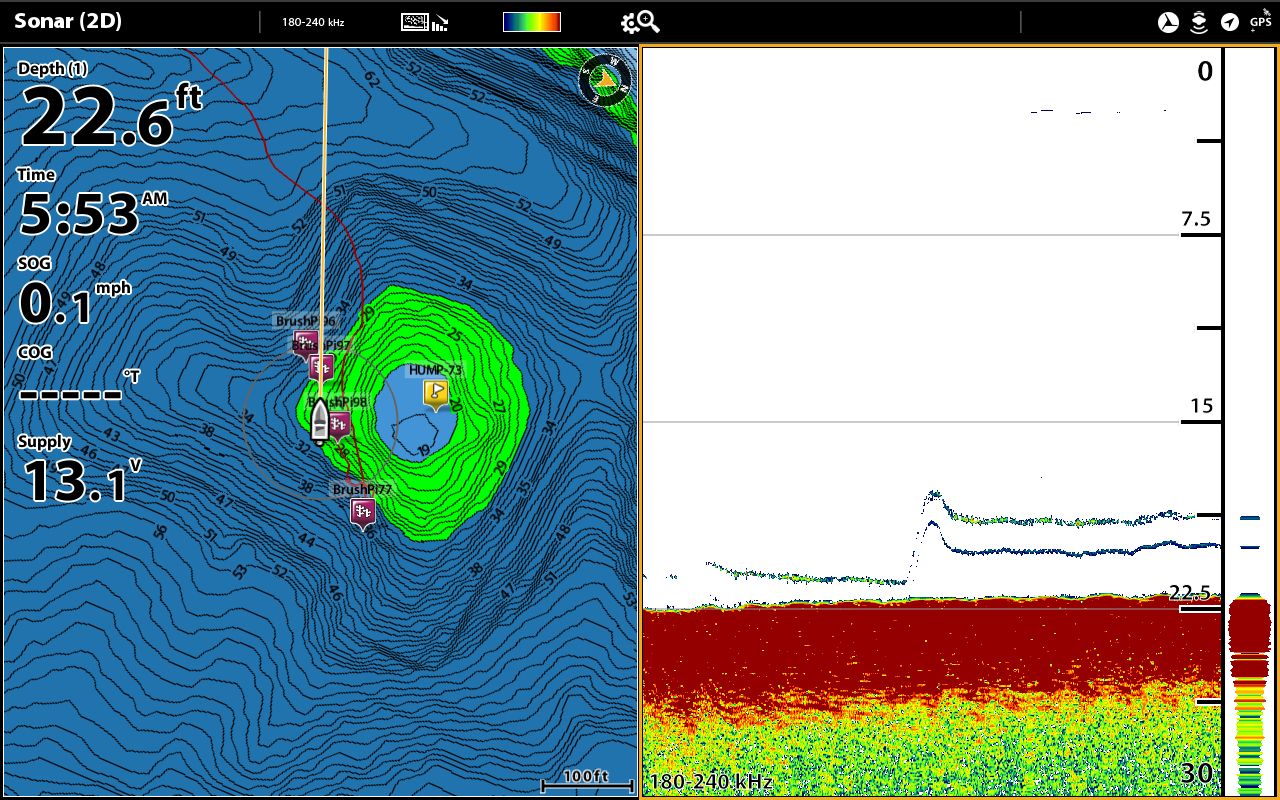This screenshot has height=800, width=1280.
Task: Open the Sonar (2D) view title menu
Action: pos(68,21)
